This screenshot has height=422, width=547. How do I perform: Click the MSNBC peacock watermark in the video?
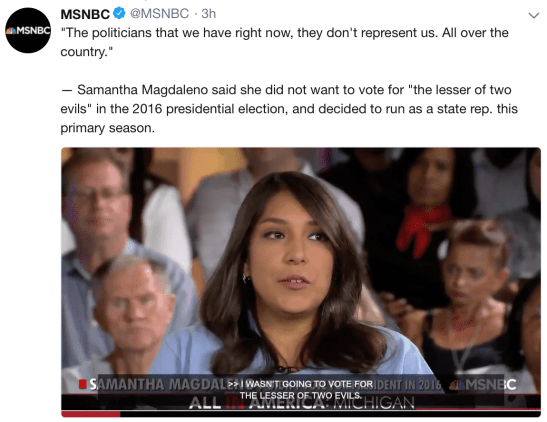tap(483, 384)
